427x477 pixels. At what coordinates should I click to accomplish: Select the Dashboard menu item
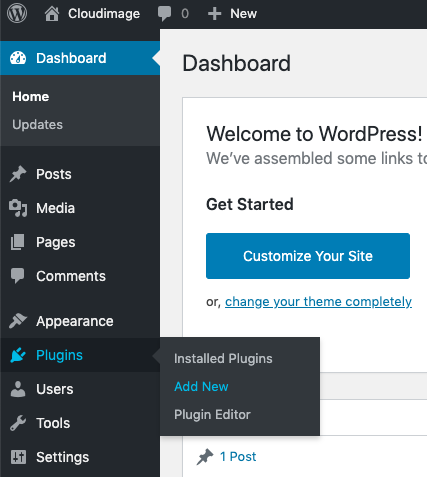tap(80, 58)
